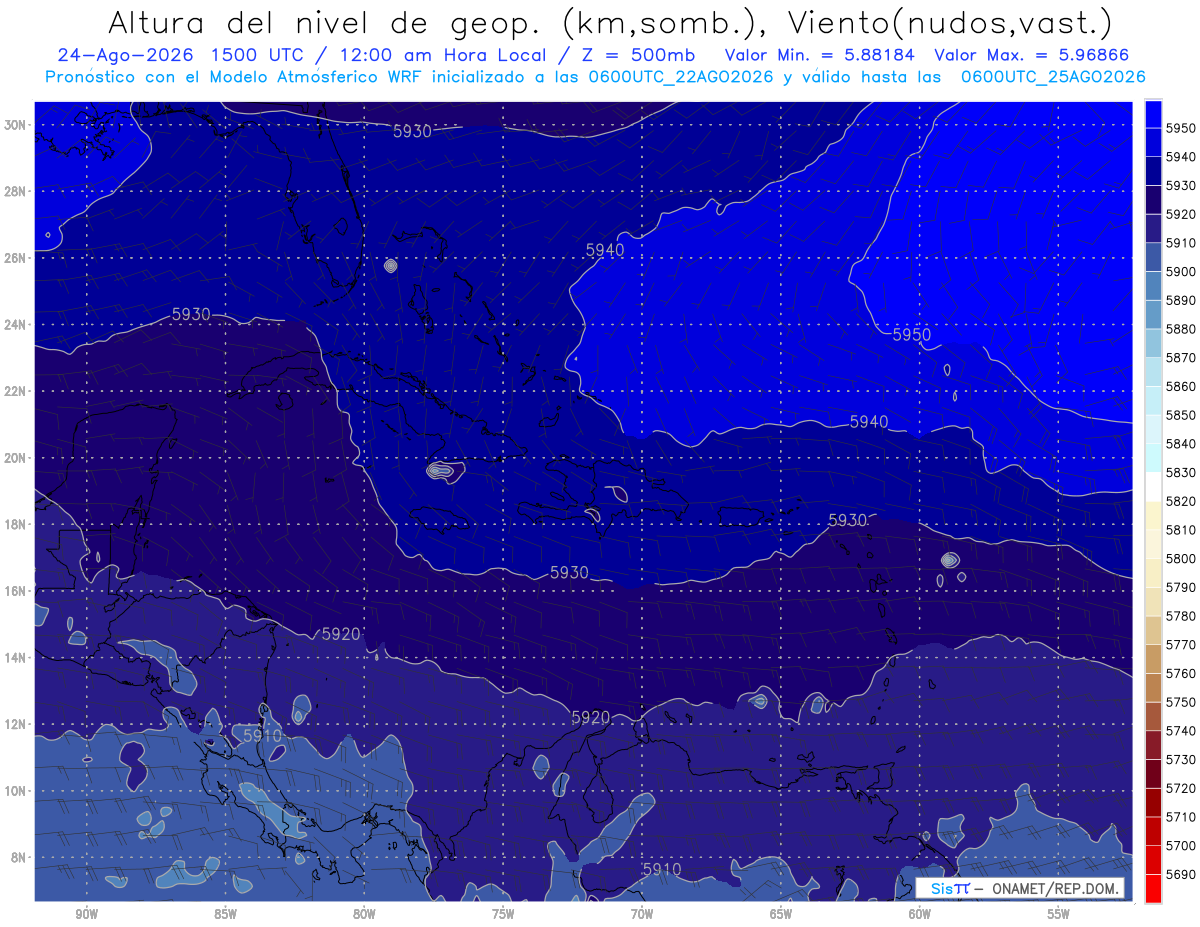
Task: Click the '80W' longitude axis label
Action: tap(364, 913)
